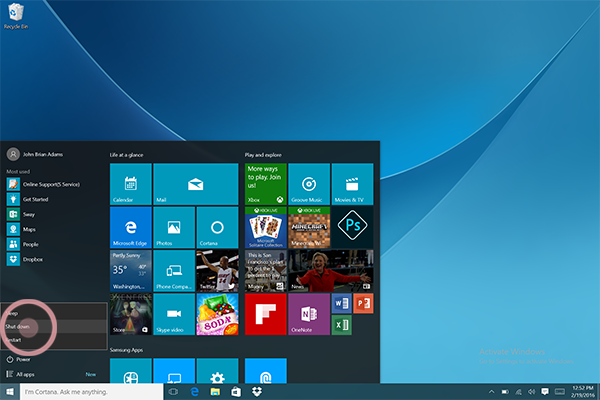
Task: Click the volume icon in system tray
Action: click(x=532, y=392)
